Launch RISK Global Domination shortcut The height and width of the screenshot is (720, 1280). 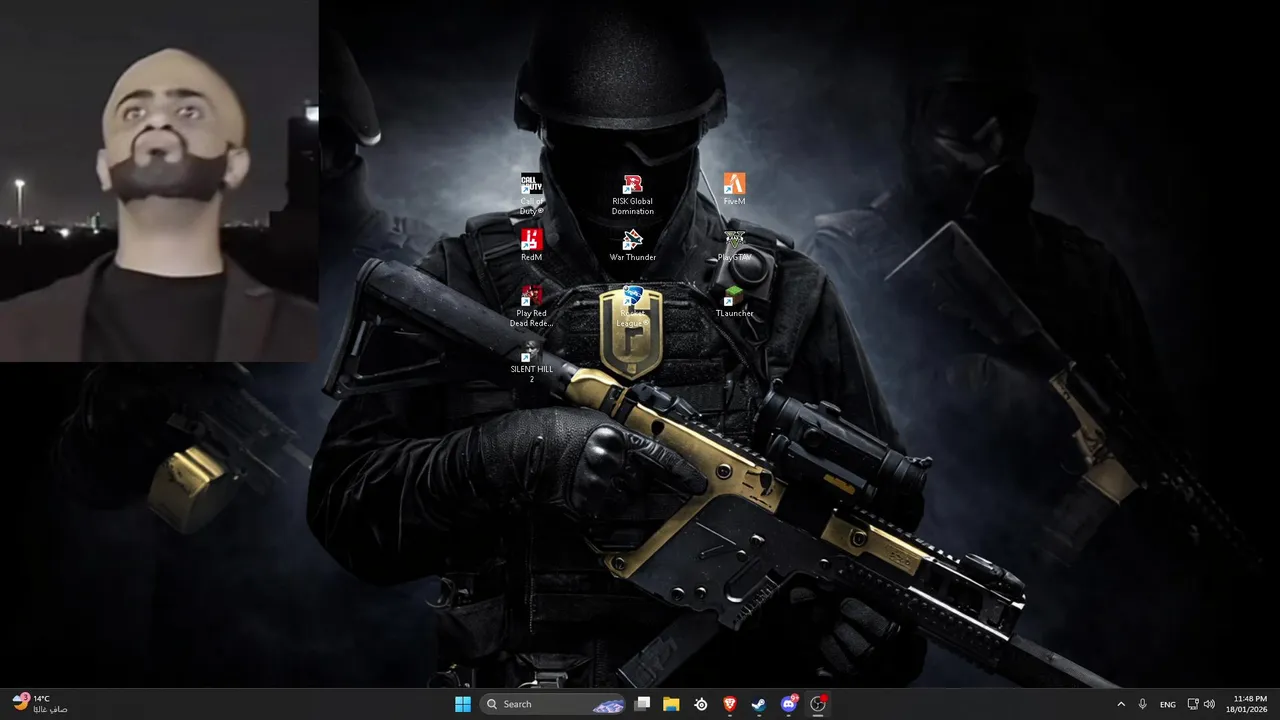coord(632,194)
